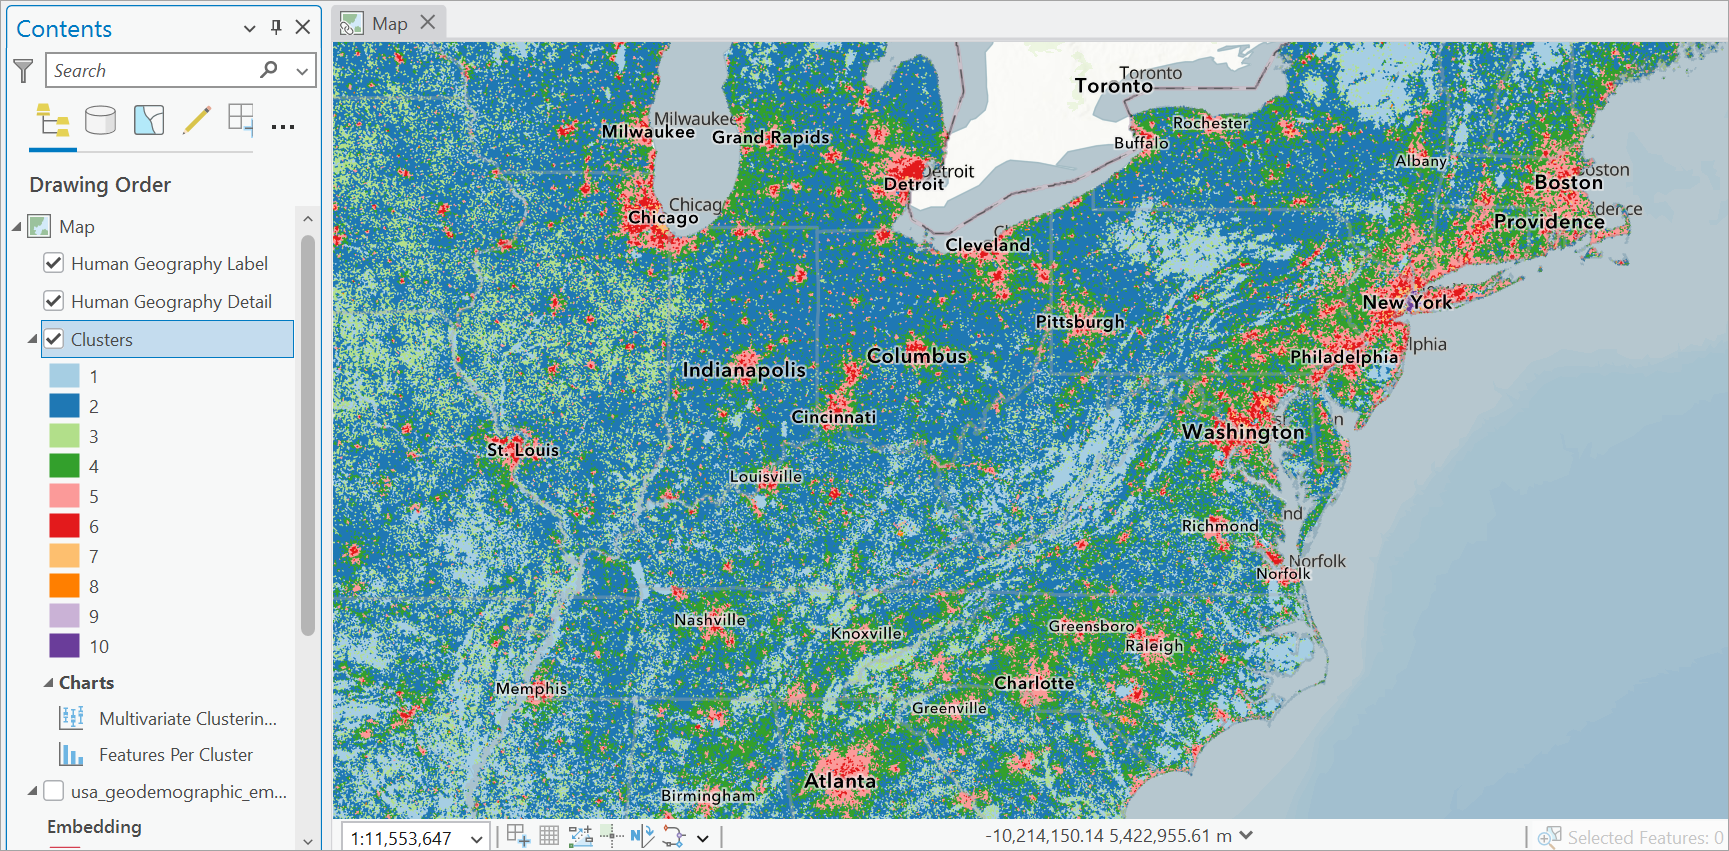Open Multivariate Clustering chart entry
Screen dimensions: 1729x851
click(x=188, y=718)
